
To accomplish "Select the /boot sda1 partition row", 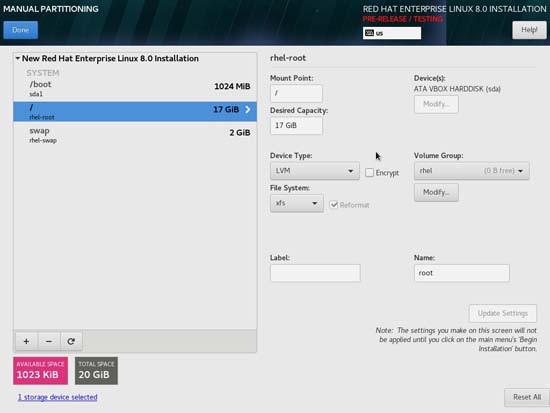I will point(135,88).
